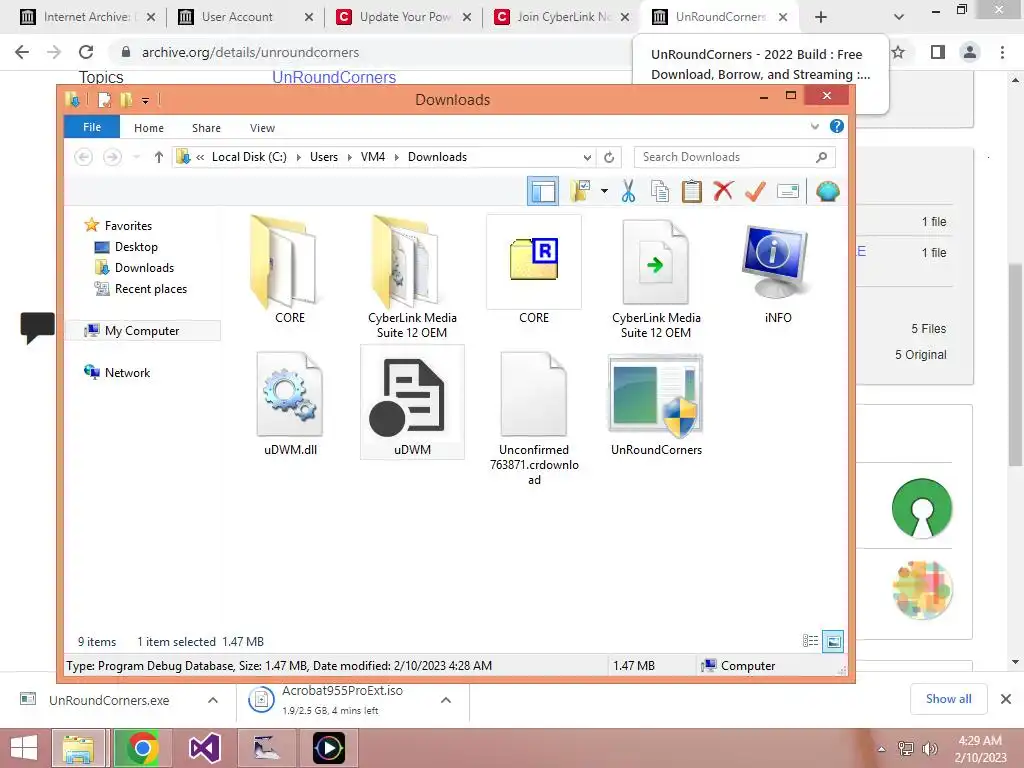Open the File ribbon tab
The image size is (1024, 768).
coord(91,127)
